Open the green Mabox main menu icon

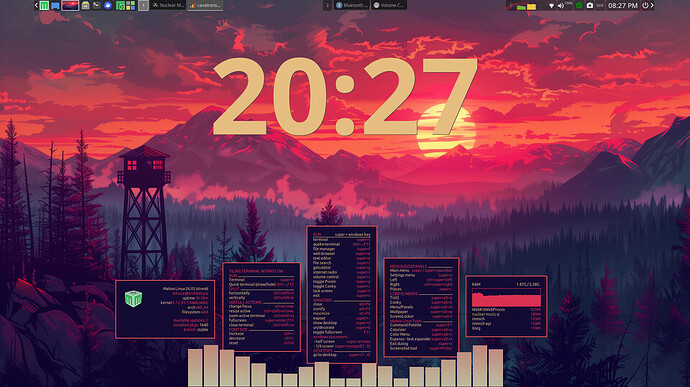click(x=44, y=6)
